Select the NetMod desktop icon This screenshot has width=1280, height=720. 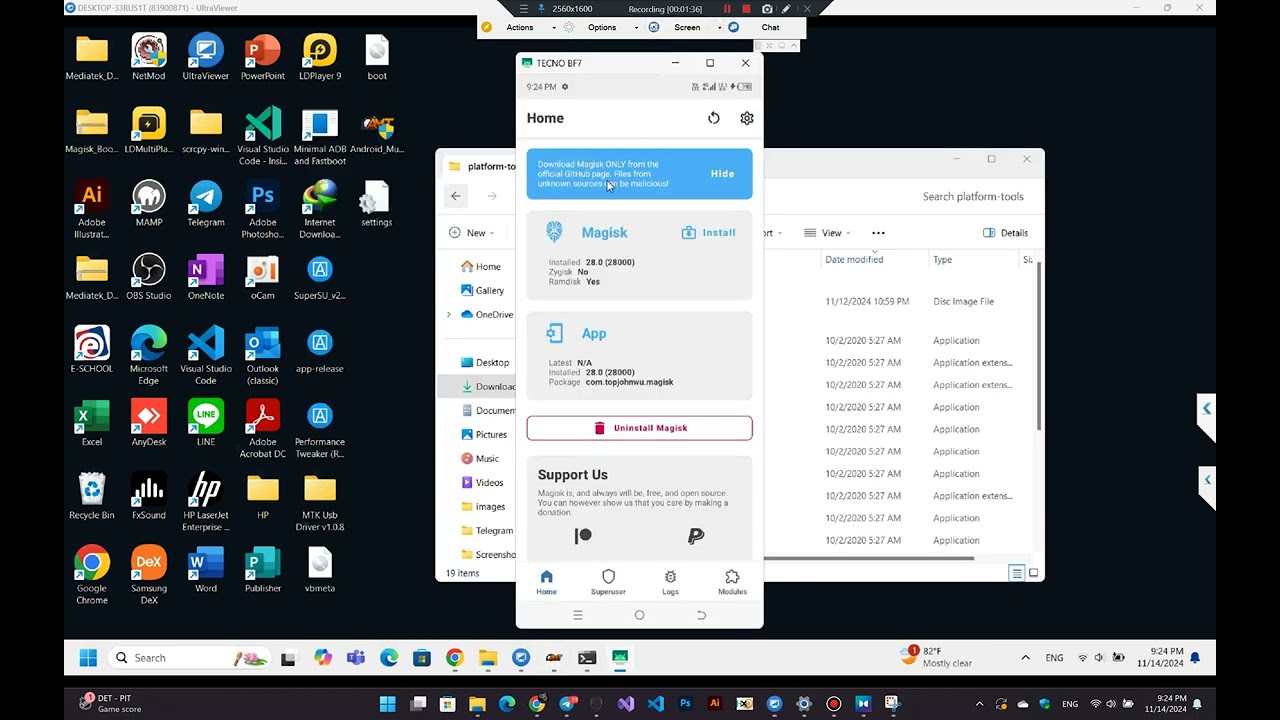tap(149, 57)
